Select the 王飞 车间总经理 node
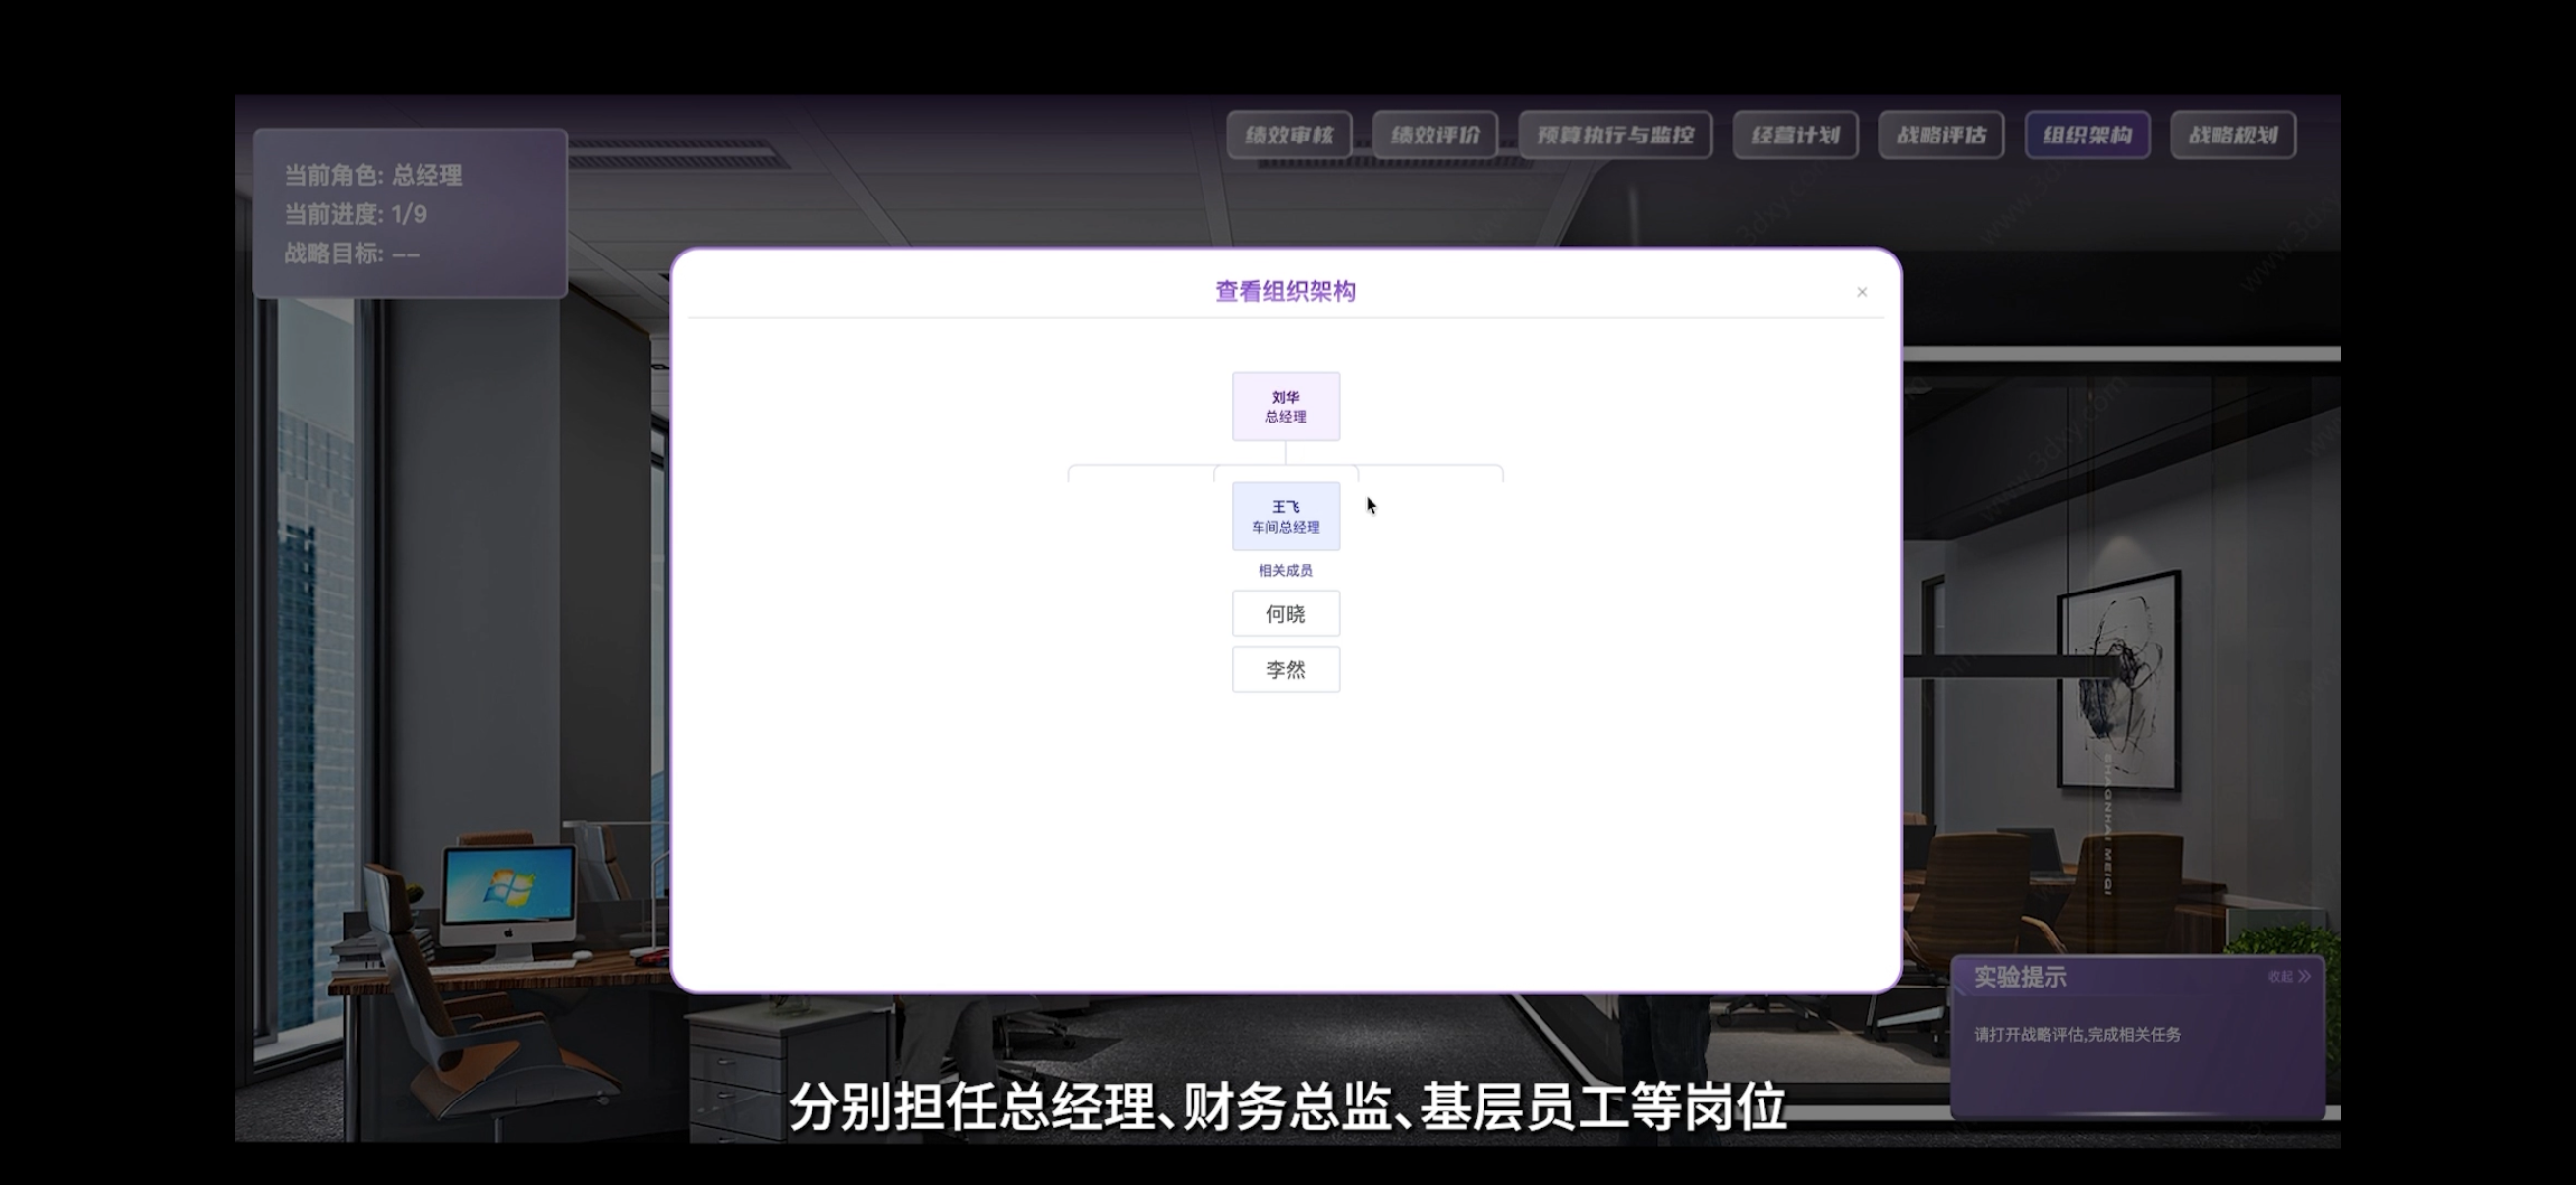This screenshot has width=2576, height=1185. (x=1286, y=517)
